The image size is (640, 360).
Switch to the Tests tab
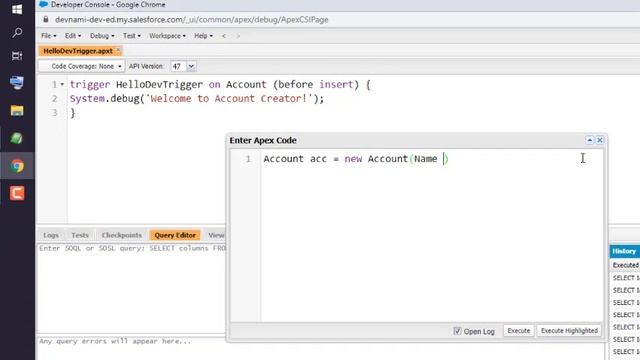click(80, 235)
